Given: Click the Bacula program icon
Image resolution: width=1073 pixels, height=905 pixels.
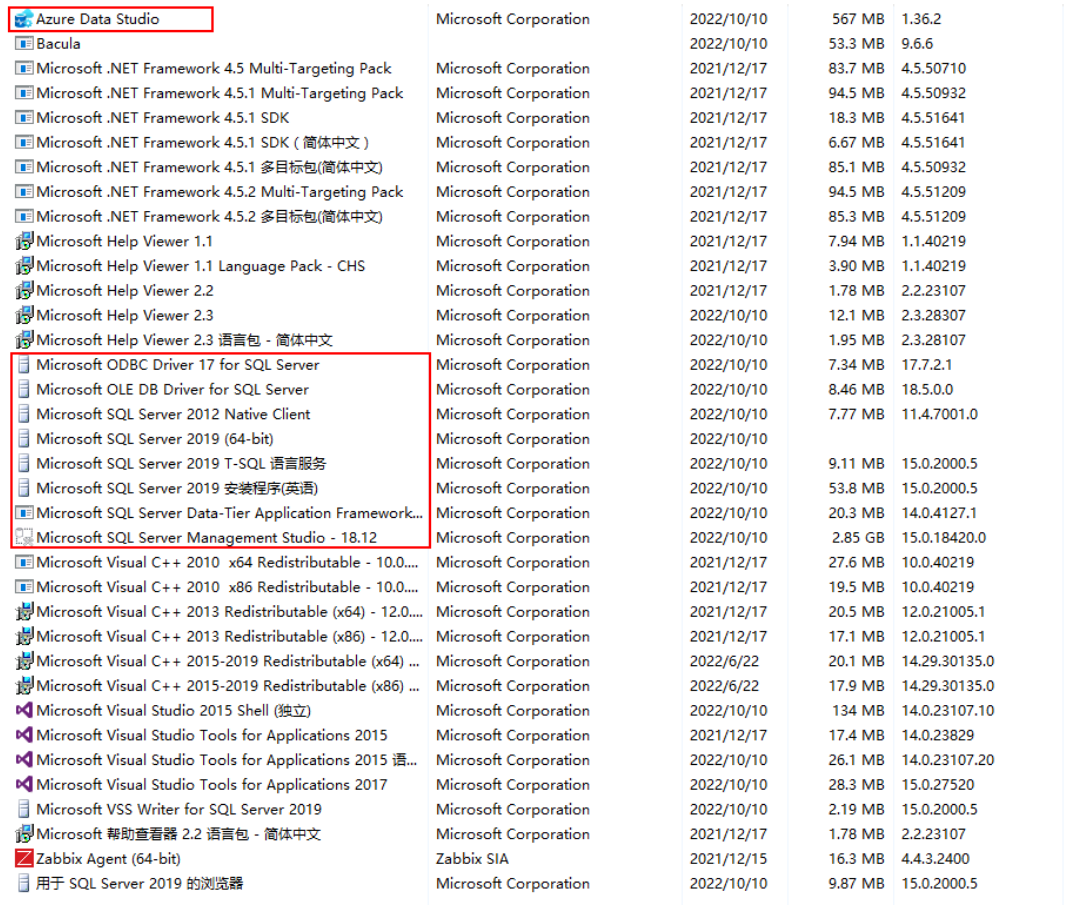Looking at the screenshot, I should tap(24, 44).
